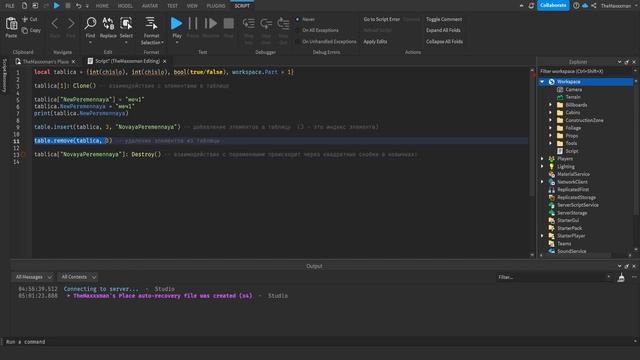Toggle breakpoint marker on line 13
640x360 pixels.
(23, 155)
